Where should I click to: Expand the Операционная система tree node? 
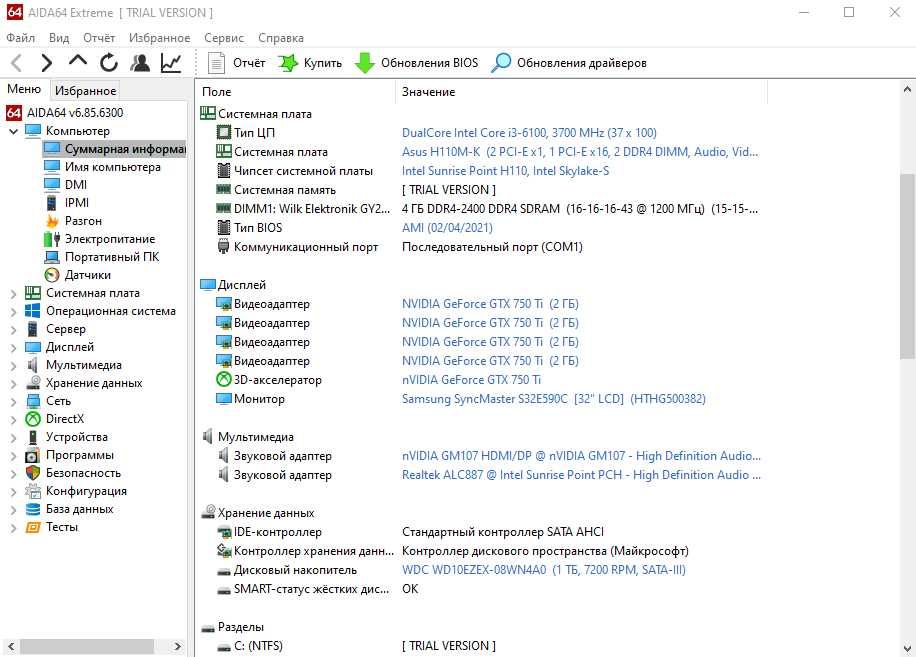pyautogui.click(x=13, y=312)
